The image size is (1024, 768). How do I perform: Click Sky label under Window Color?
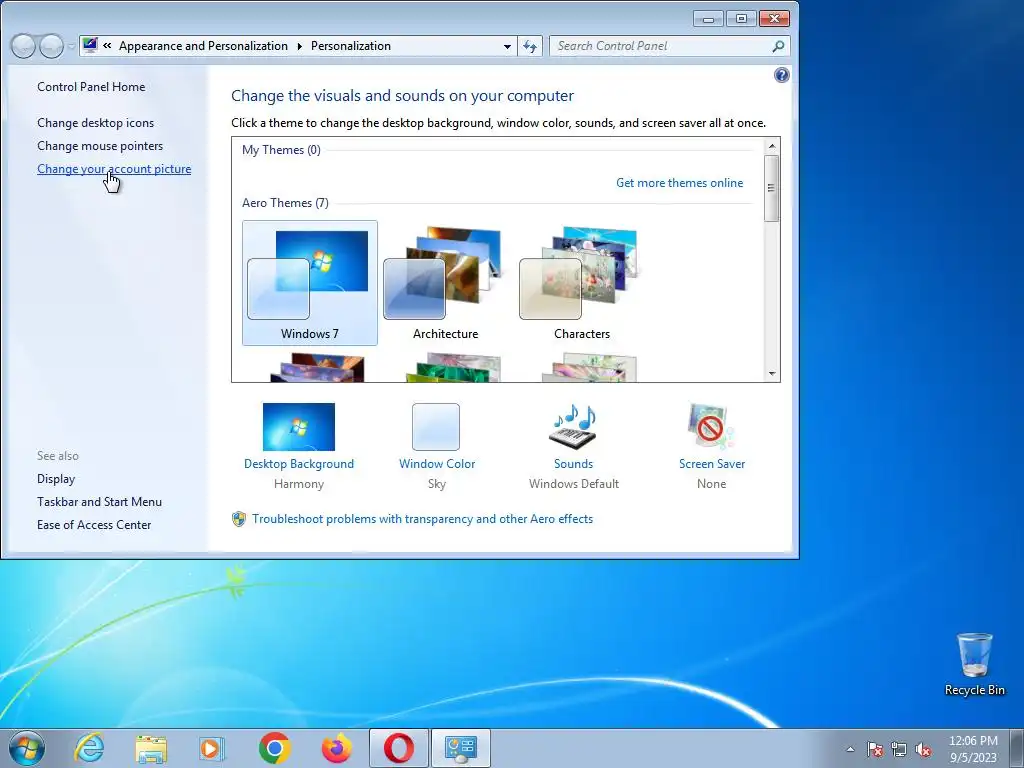click(437, 484)
